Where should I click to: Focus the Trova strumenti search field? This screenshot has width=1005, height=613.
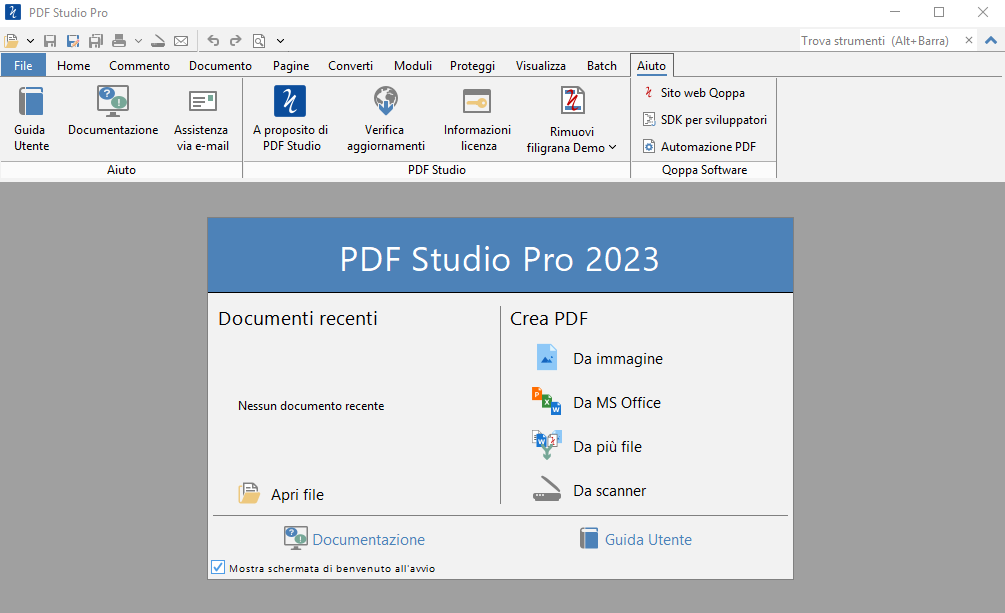pos(881,40)
